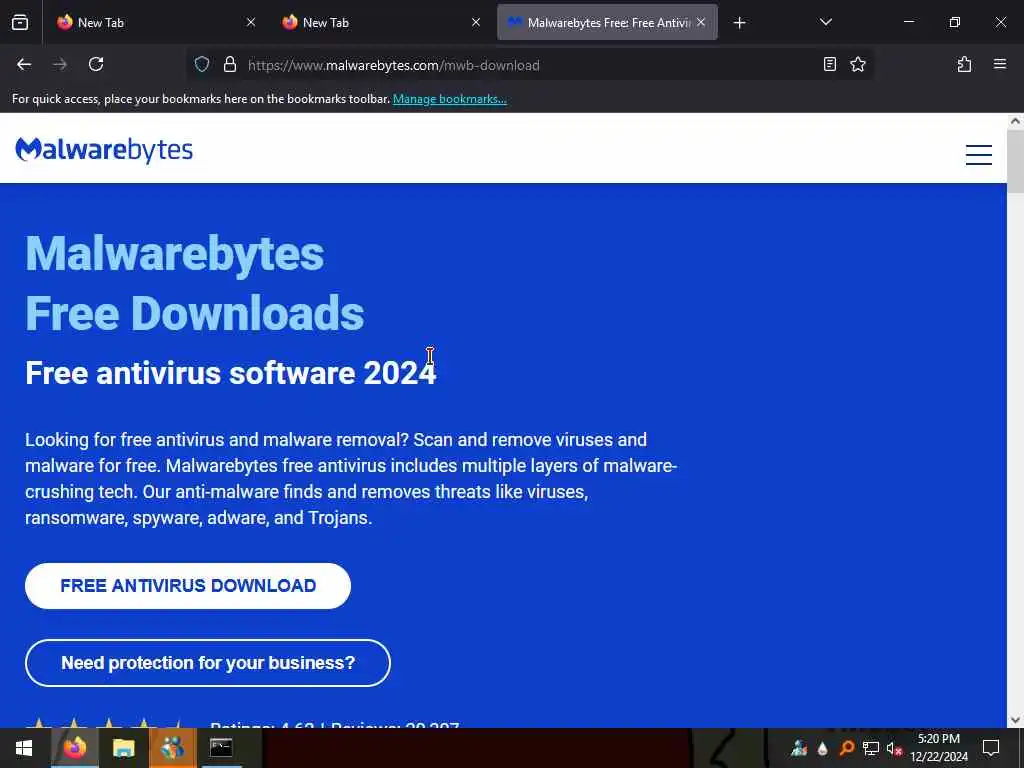The height and width of the screenshot is (768, 1024).
Task: Go back to previous page
Action: (x=24, y=64)
